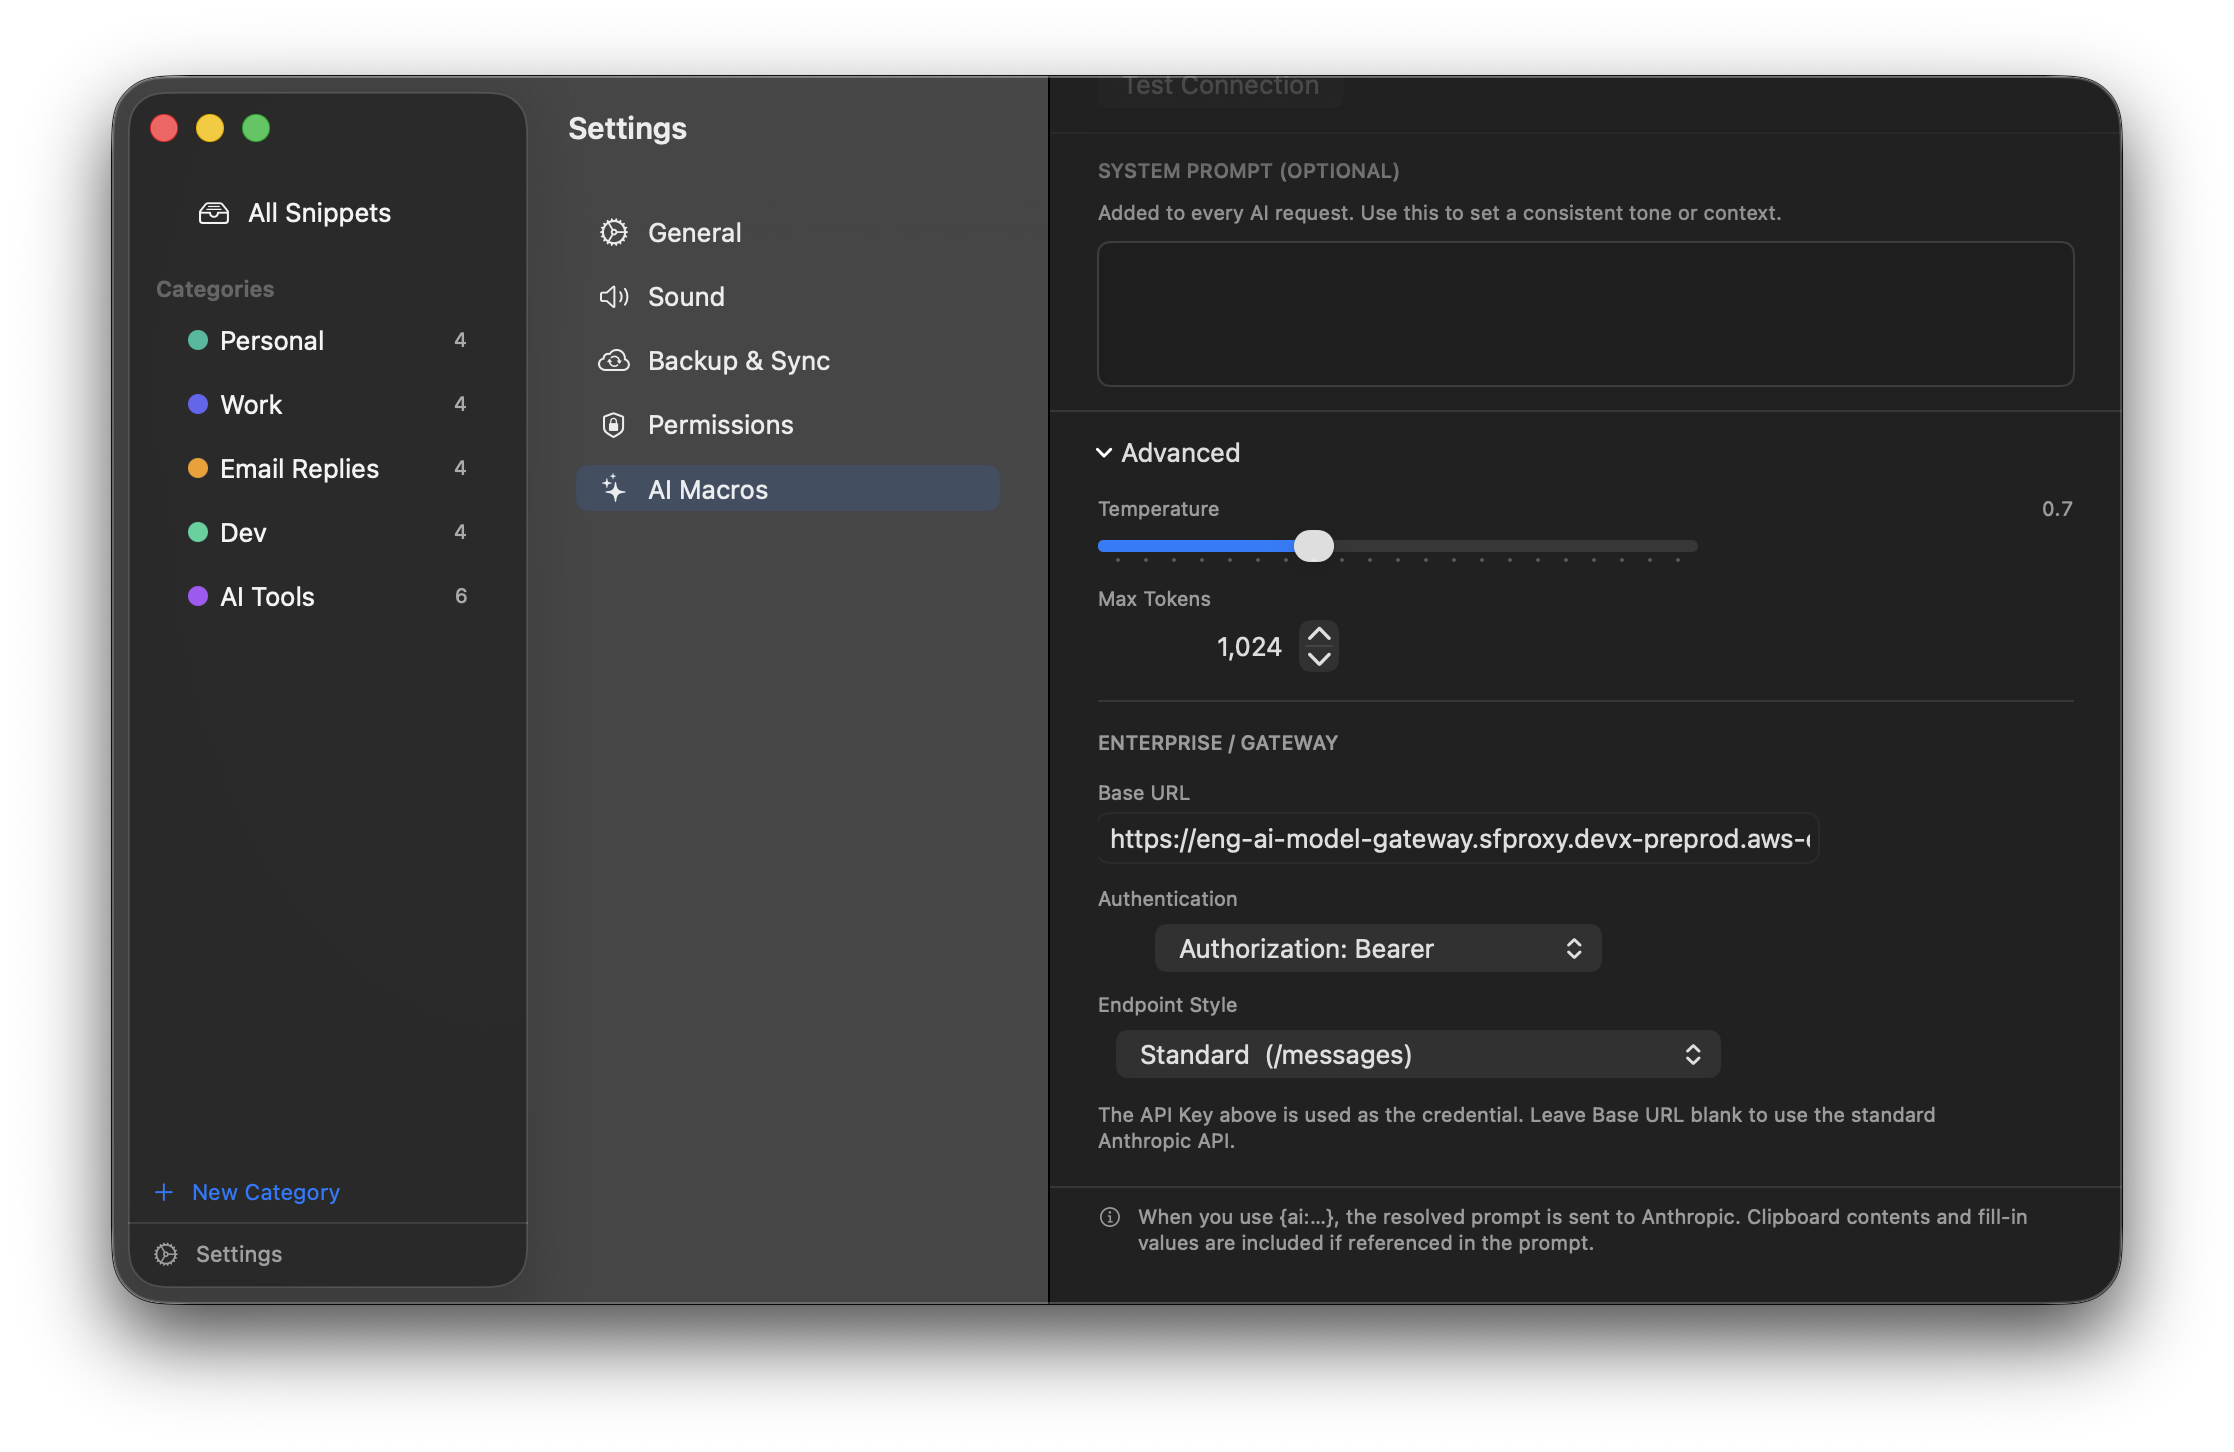Open the Endpoint Style dropdown
2234x1452 pixels.
pos(1417,1053)
